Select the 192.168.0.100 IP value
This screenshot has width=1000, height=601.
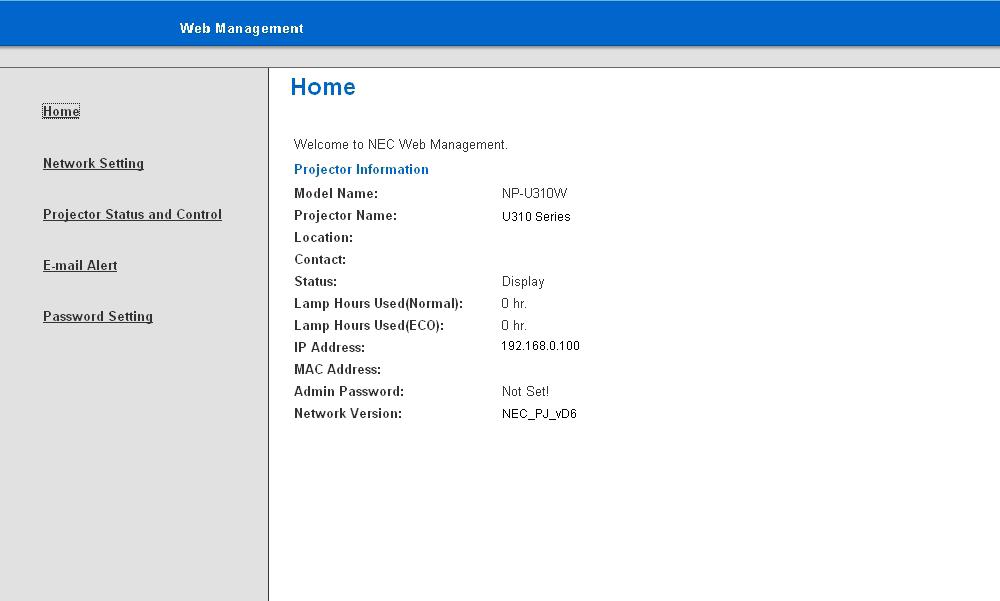coord(540,346)
